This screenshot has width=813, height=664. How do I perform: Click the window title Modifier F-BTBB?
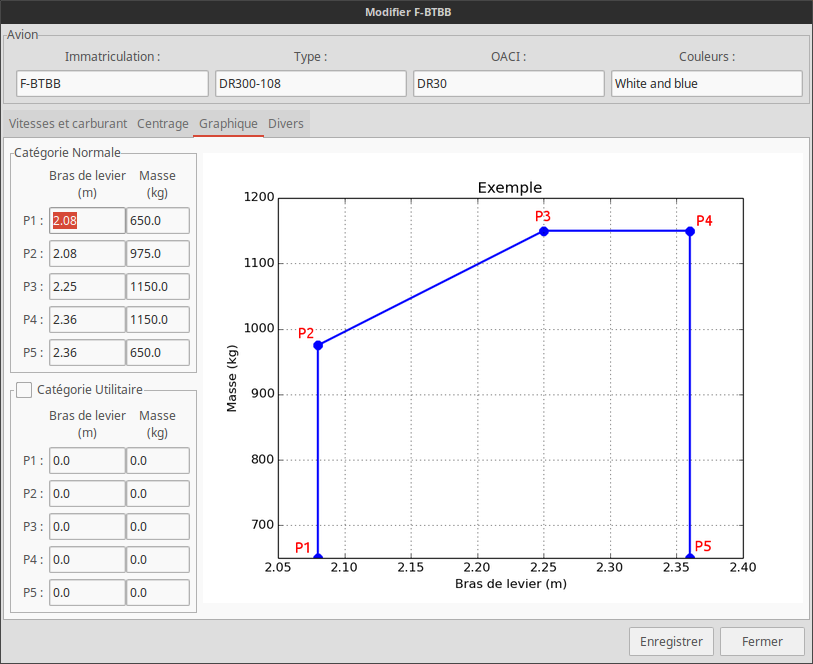[x=408, y=12]
